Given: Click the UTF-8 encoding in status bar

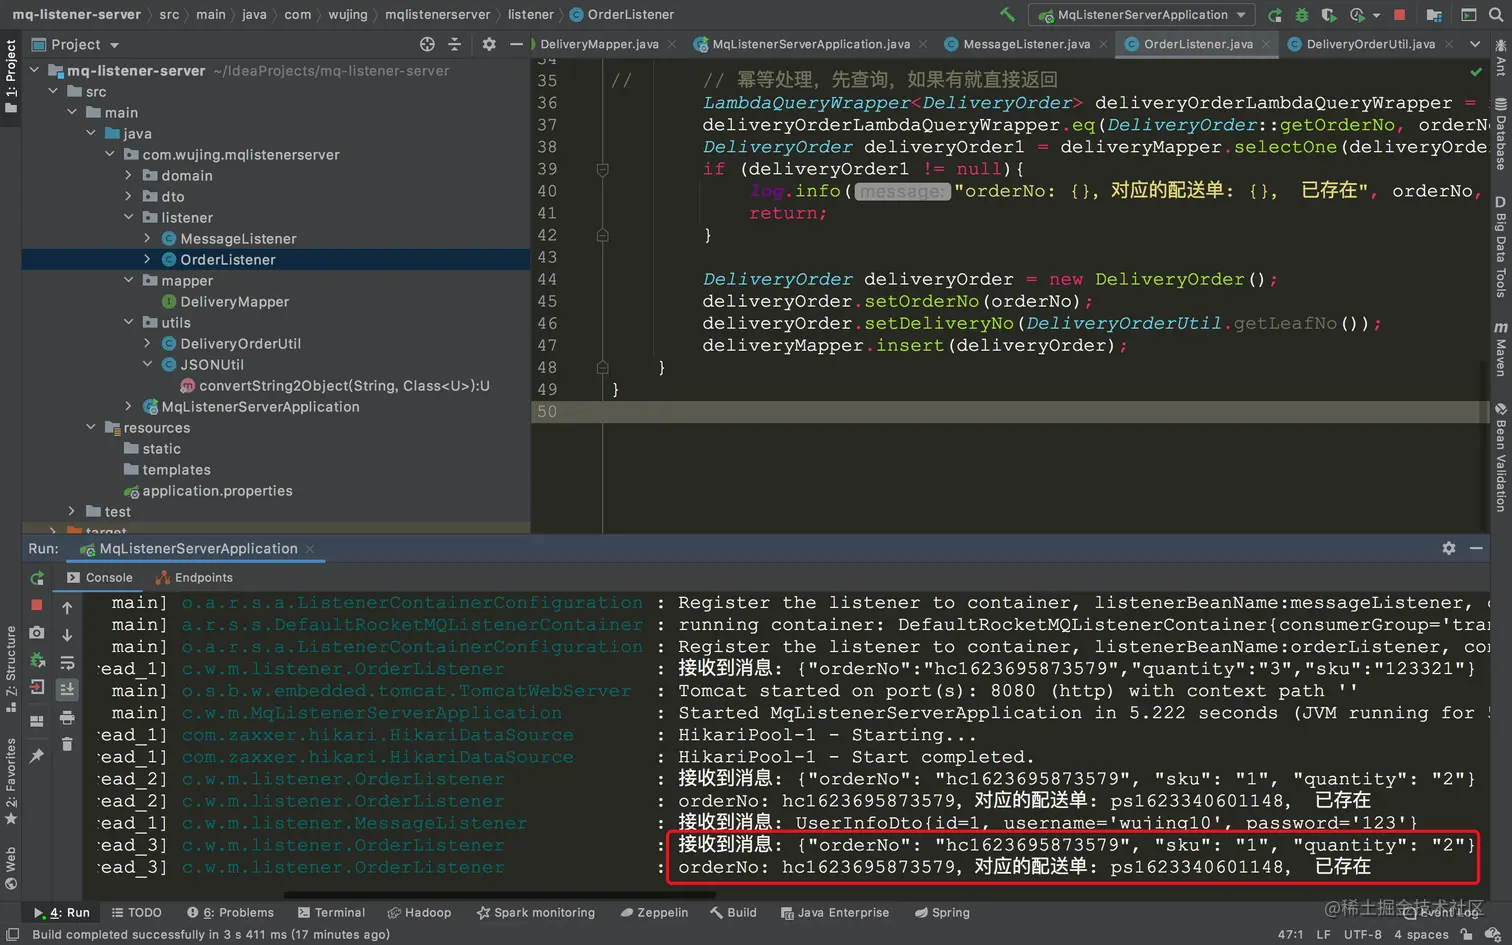Looking at the screenshot, I should pos(1362,935).
